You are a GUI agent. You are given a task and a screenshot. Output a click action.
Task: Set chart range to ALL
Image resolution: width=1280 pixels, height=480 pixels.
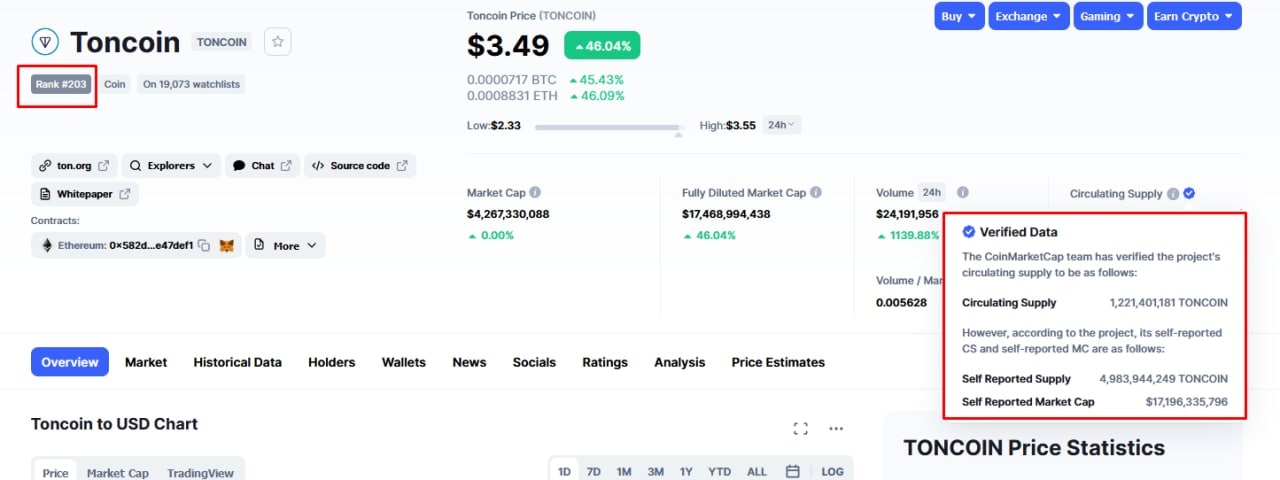757,472
